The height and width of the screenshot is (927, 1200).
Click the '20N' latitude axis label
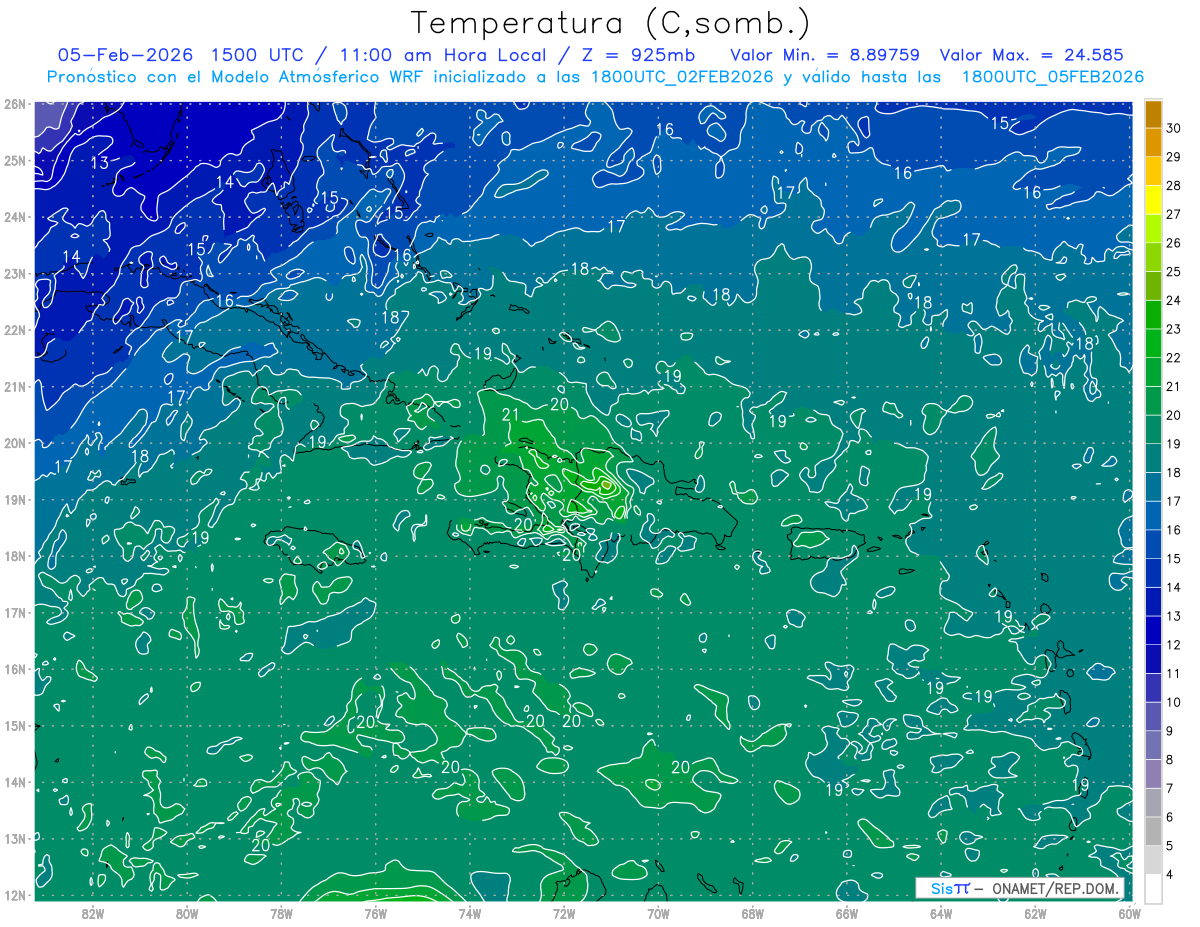coord(15,443)
